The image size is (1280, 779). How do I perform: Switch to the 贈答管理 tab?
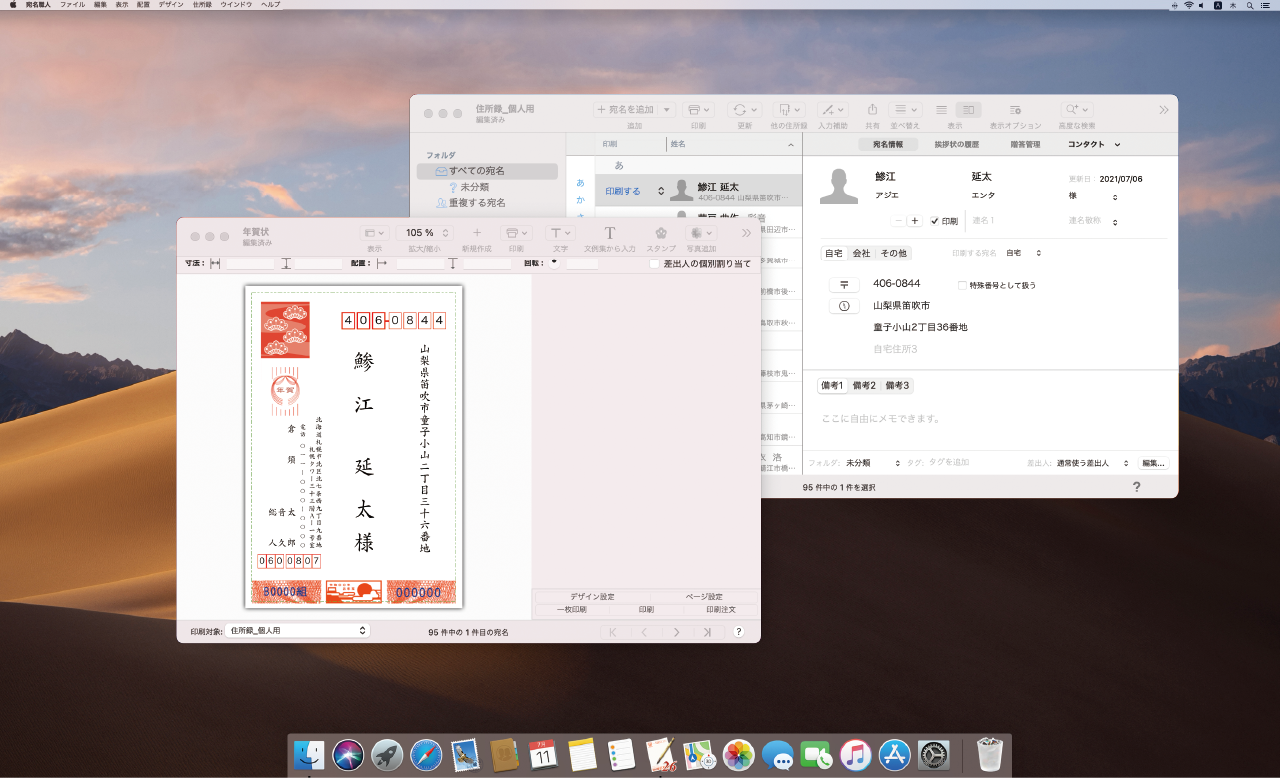1025,144
